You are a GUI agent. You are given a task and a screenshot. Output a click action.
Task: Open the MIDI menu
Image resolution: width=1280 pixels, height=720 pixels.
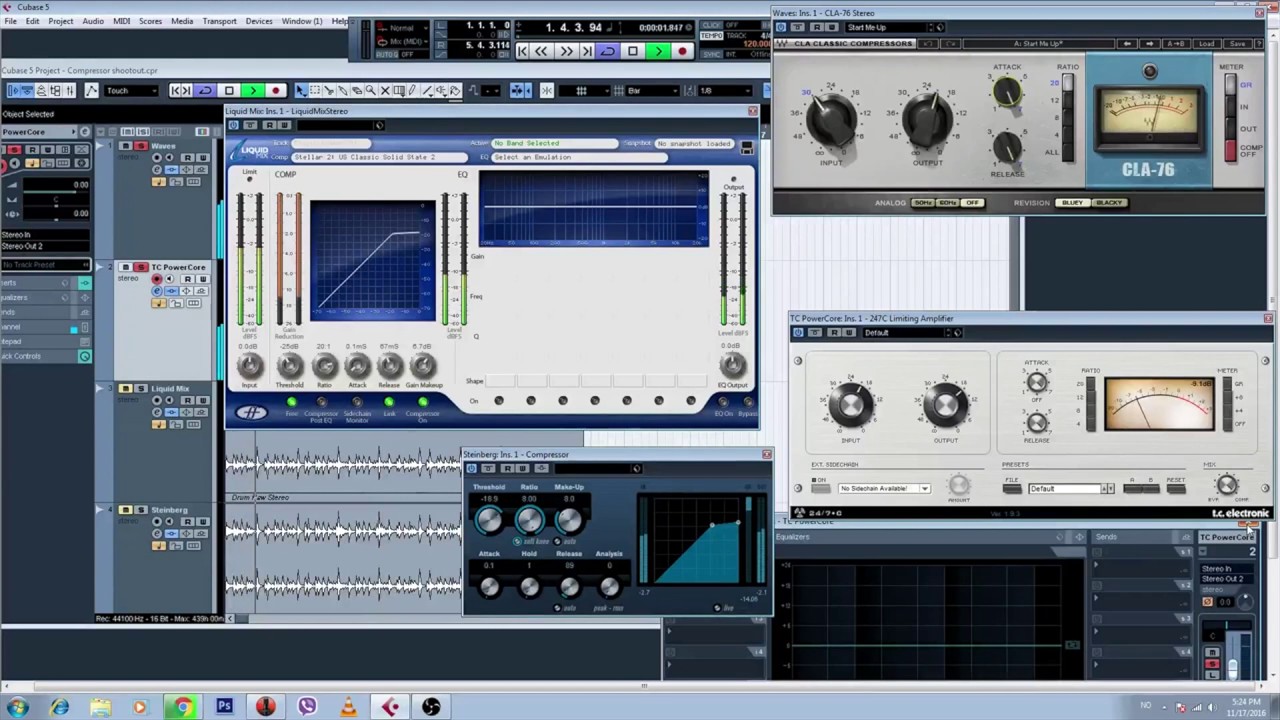coord(121,21)
